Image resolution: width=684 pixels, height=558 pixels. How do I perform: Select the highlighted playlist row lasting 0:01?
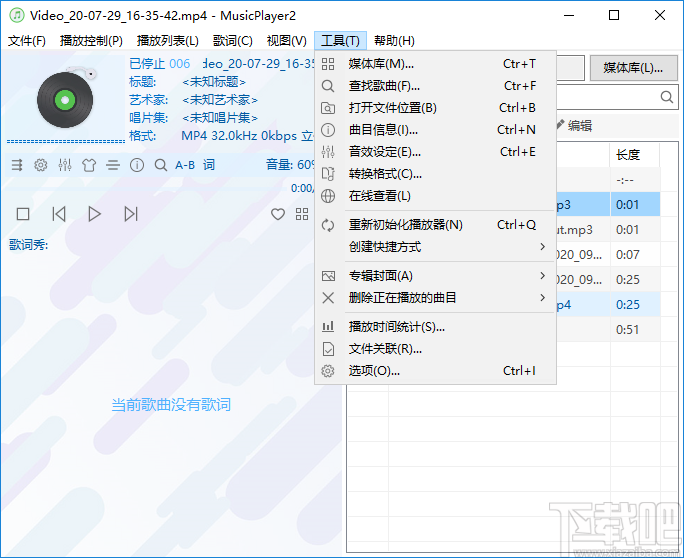(609, 205)
